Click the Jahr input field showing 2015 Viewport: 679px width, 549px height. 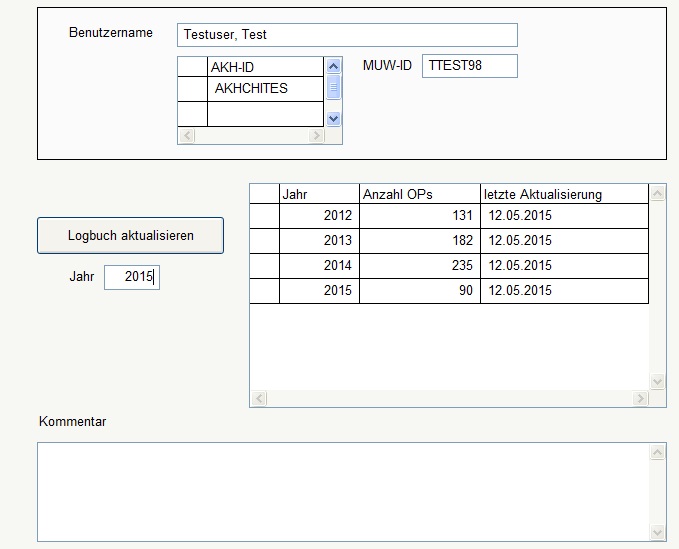tap(131, 278)
